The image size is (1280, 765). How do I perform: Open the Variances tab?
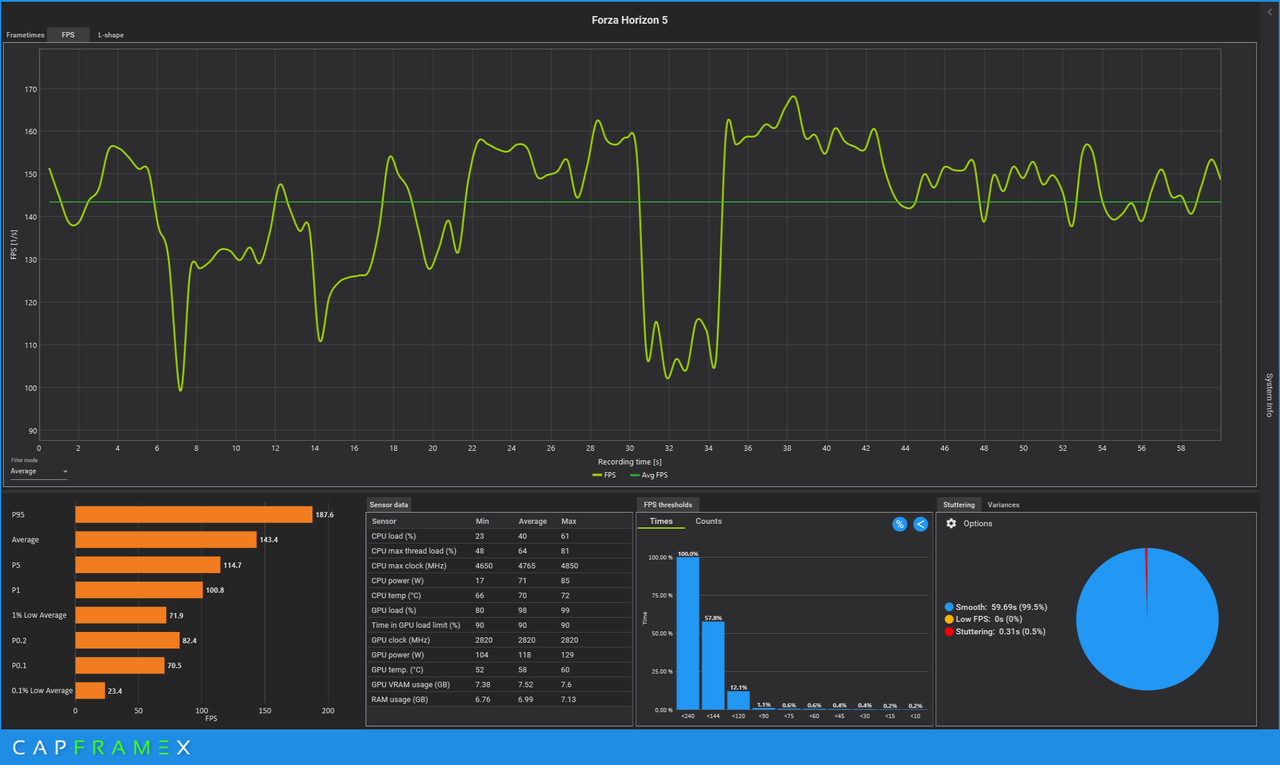click(1003, 505)
